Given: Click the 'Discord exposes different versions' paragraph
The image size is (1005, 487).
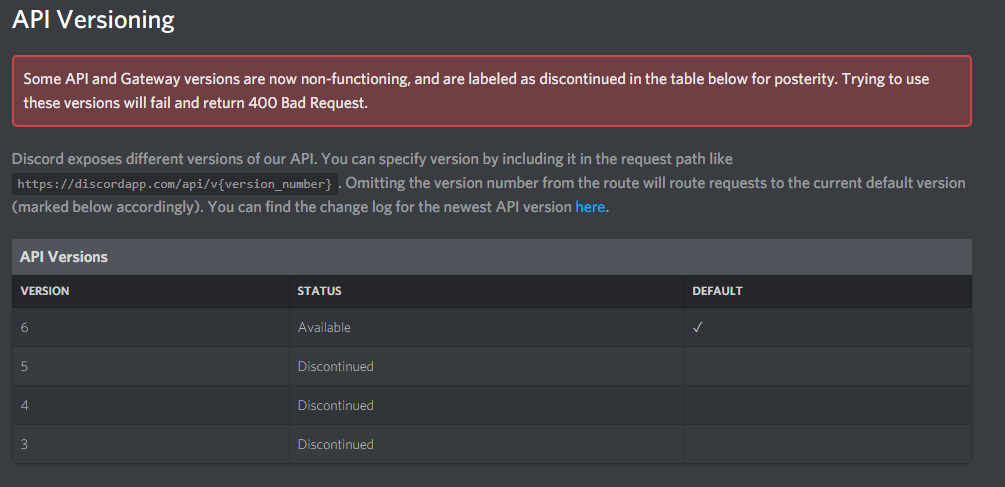Looking at the screenshot, I should point(488,183).
